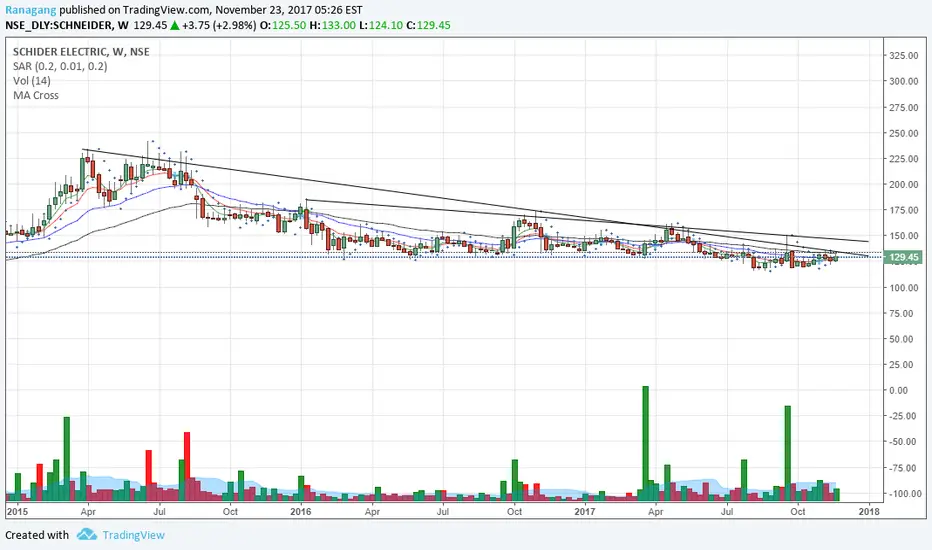Click the High value H:133.00
The width and height of the screenshot is (932, 550).
[x=332, y=25]
